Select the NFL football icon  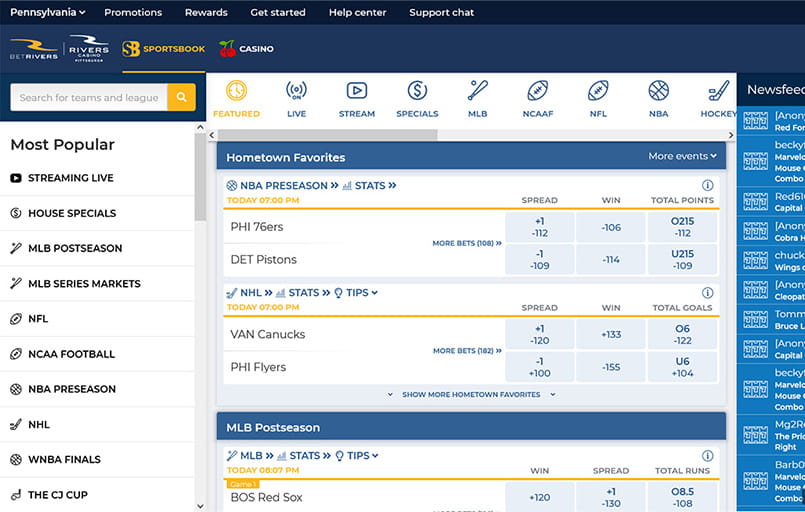(x=598, y=91)
